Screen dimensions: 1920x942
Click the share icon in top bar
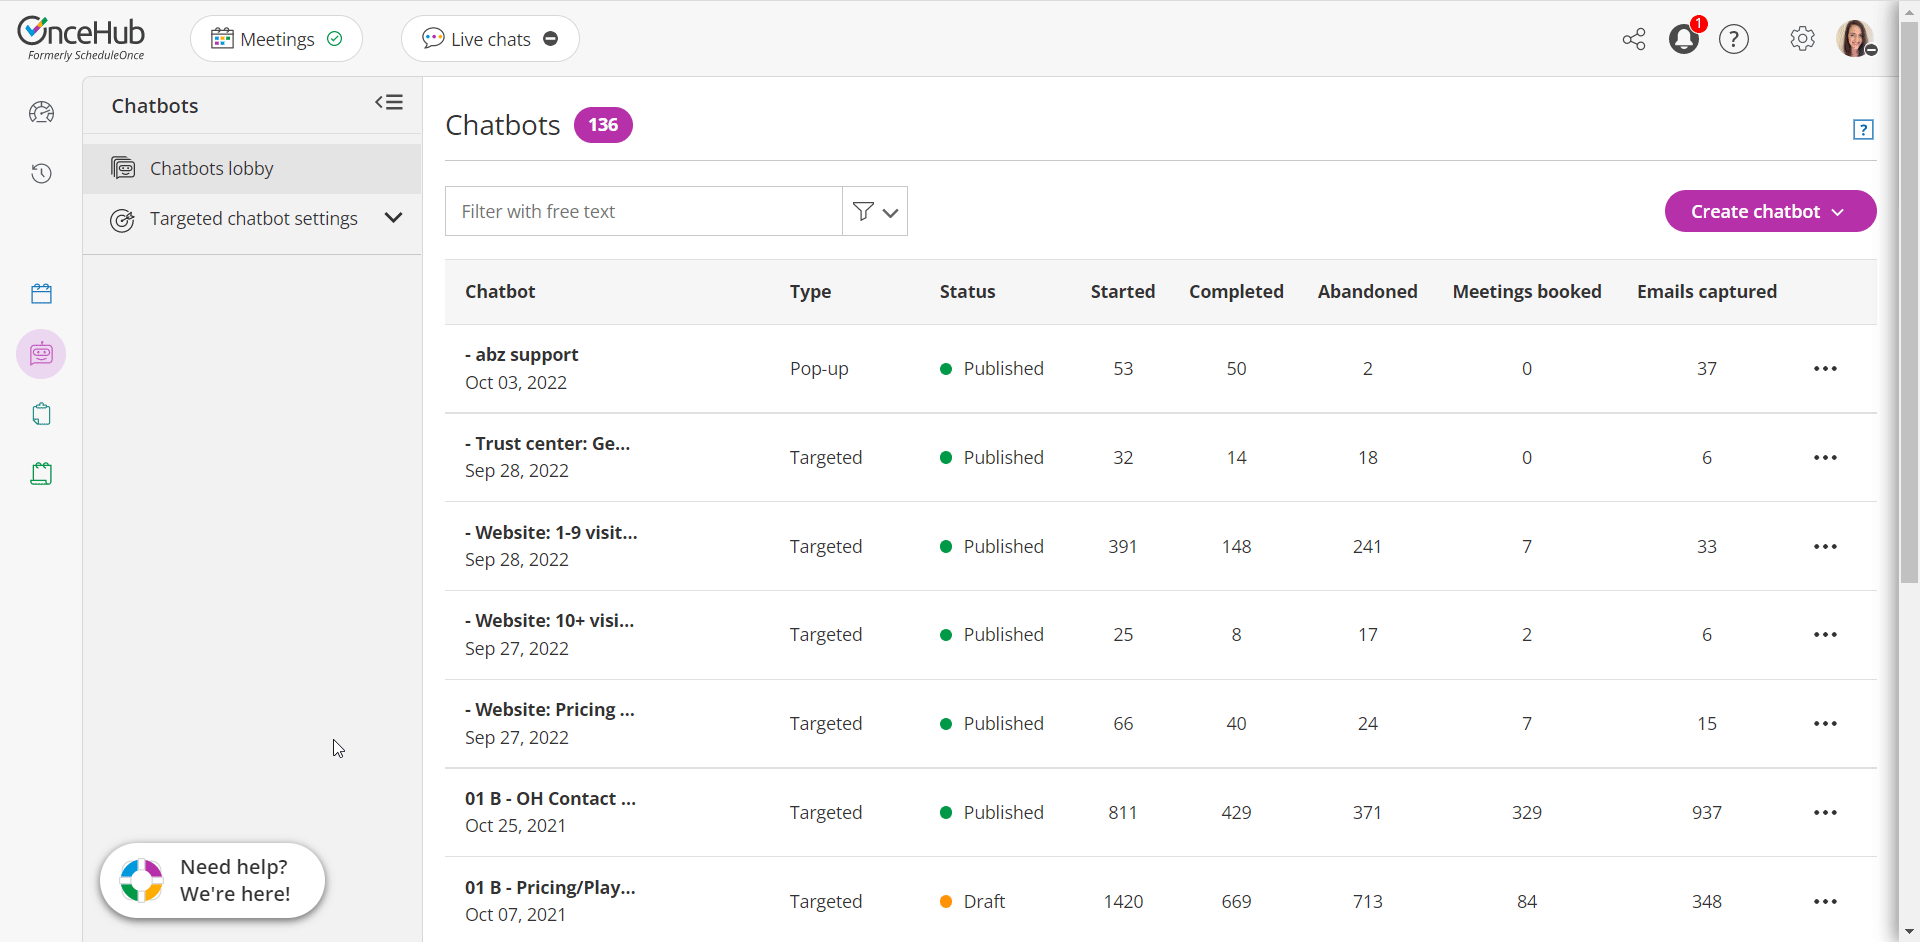pyautogui.click(x=1634, y=39)
